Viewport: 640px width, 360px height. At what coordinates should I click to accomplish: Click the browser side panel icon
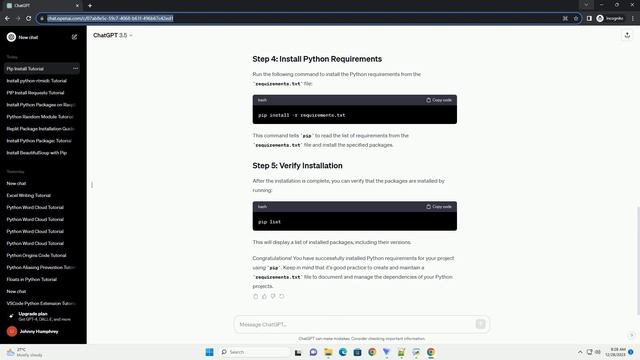coord(589,18)
